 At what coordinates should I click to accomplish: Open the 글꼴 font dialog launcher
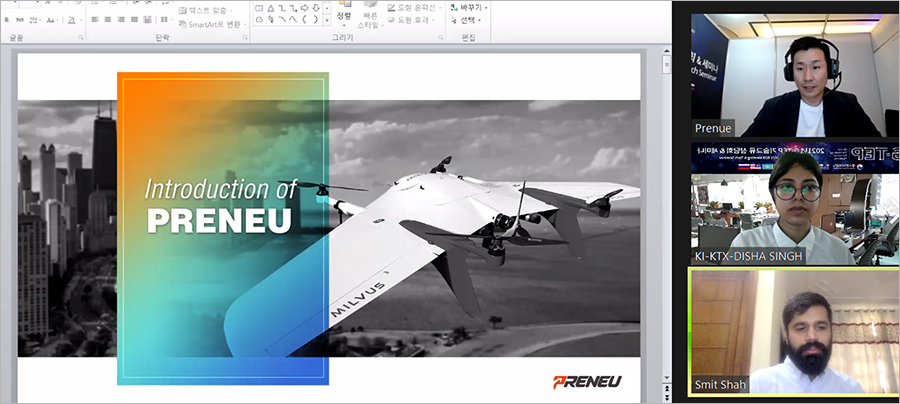(x=79, y=39)
